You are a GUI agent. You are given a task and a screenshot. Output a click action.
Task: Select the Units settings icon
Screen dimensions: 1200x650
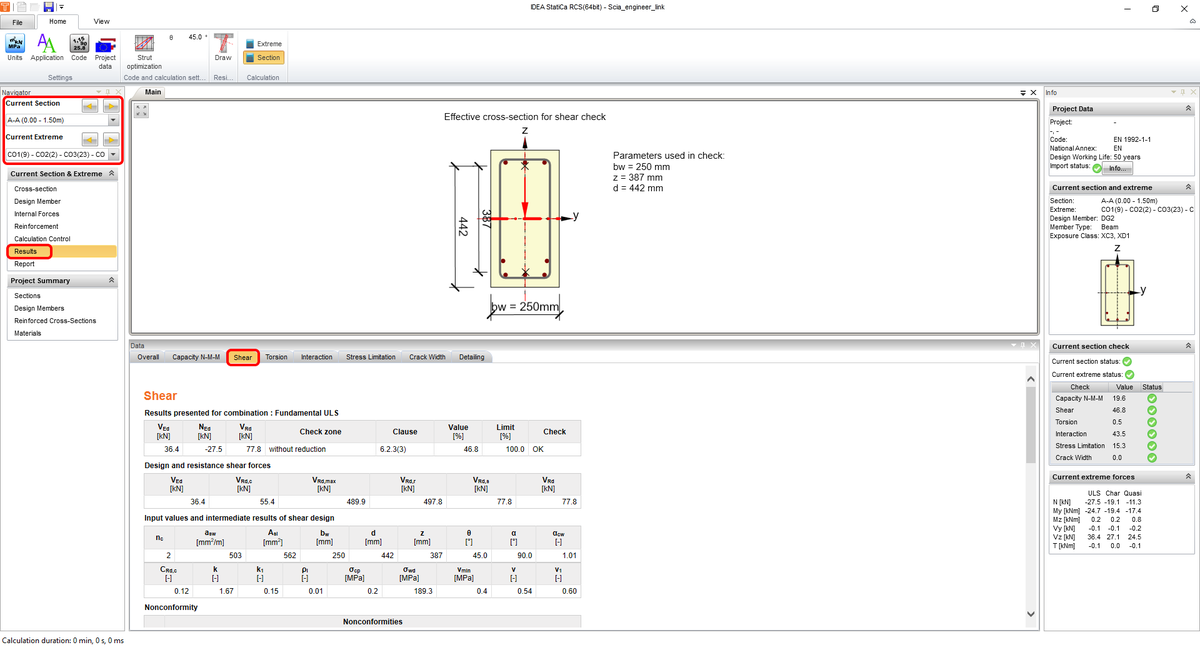click(x=14, y=44)
